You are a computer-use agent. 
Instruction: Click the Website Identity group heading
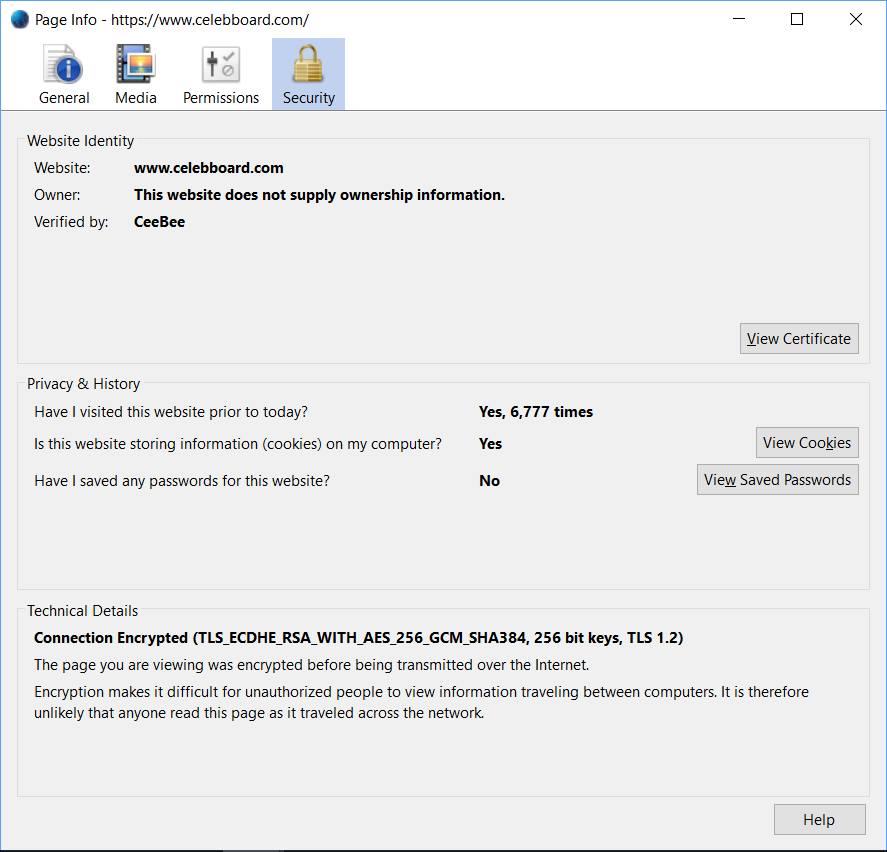tap(80, 141)
